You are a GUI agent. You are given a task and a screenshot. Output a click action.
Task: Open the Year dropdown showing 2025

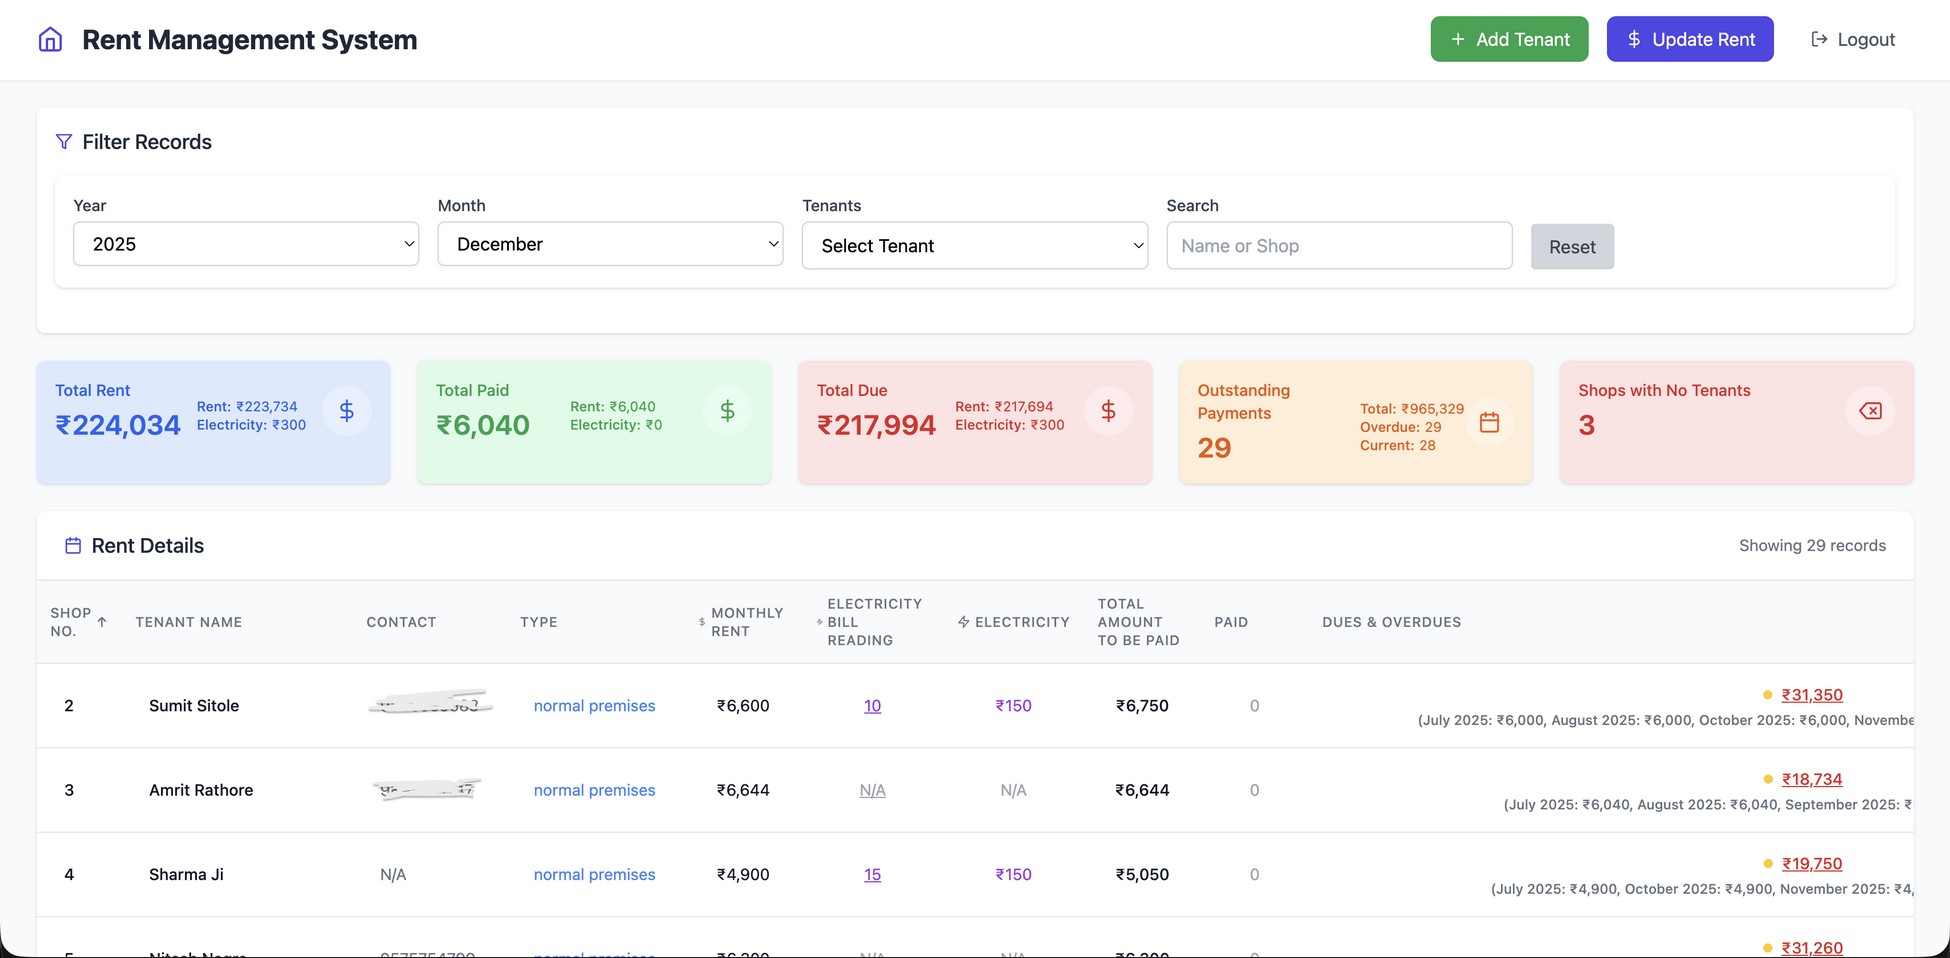[x=246, y=244]
